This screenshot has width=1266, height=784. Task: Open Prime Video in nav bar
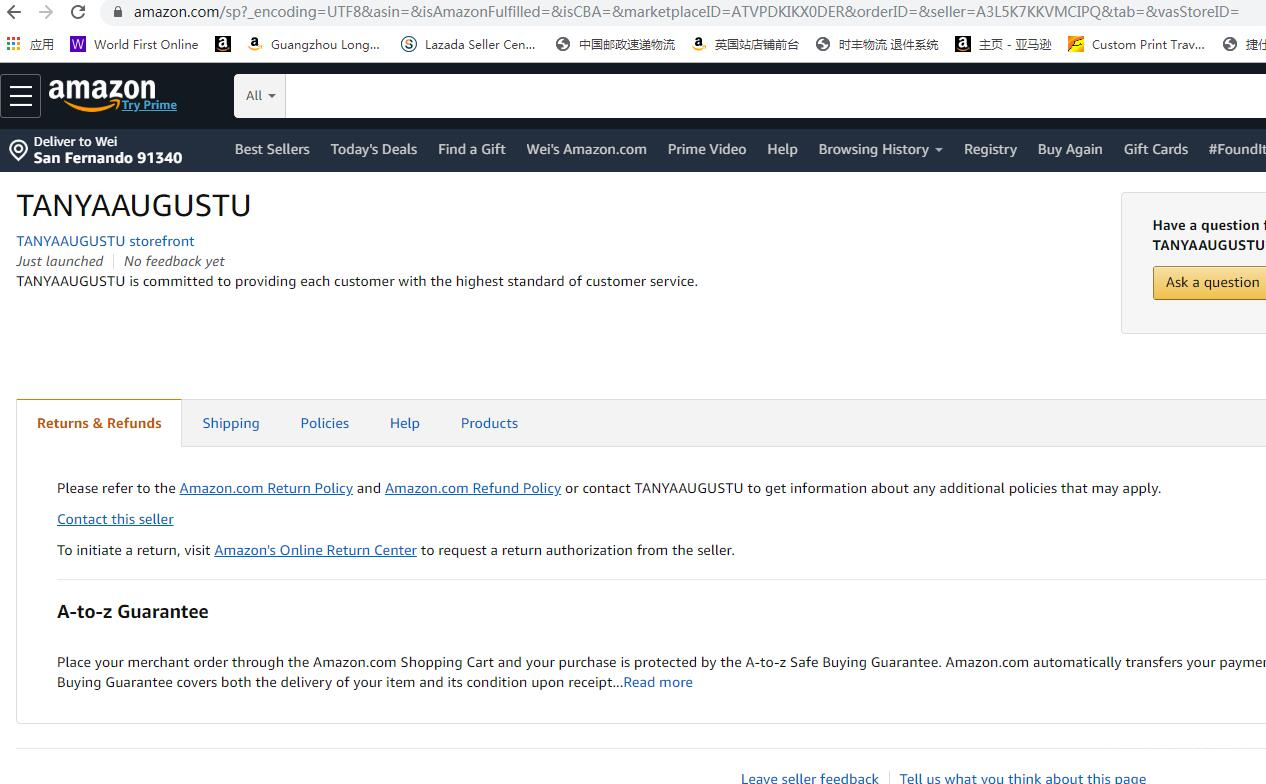(x=707, y=149)
